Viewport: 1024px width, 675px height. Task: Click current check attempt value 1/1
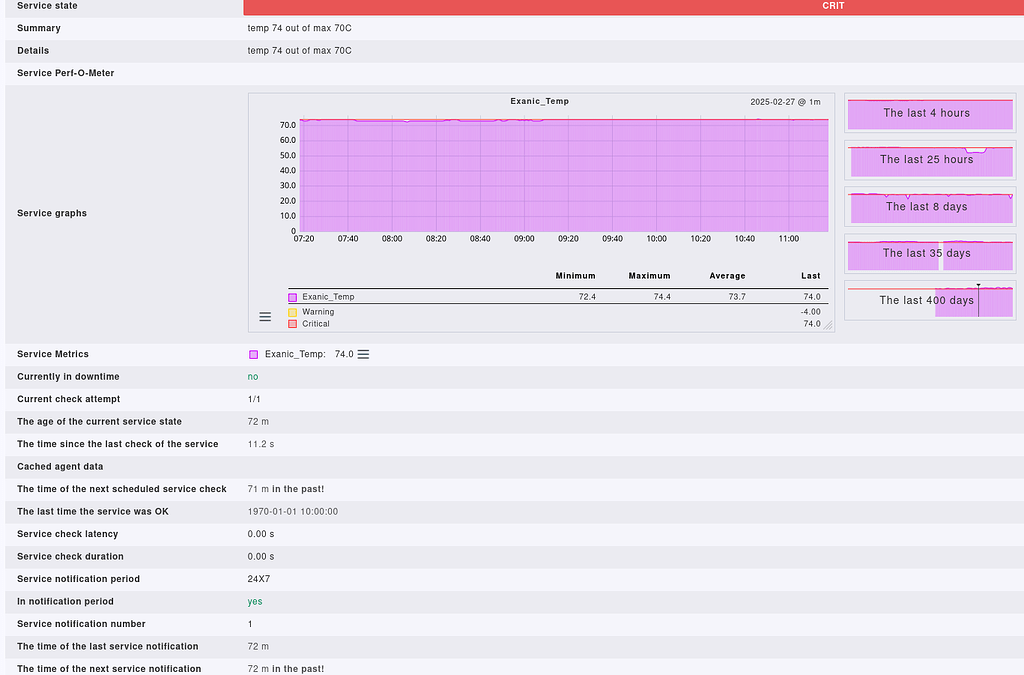[254, 400]
